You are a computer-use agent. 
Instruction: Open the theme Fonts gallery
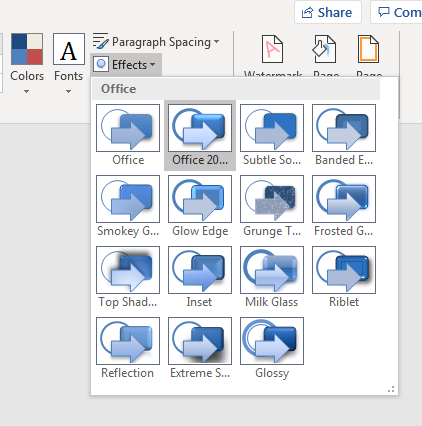(69, 63)
